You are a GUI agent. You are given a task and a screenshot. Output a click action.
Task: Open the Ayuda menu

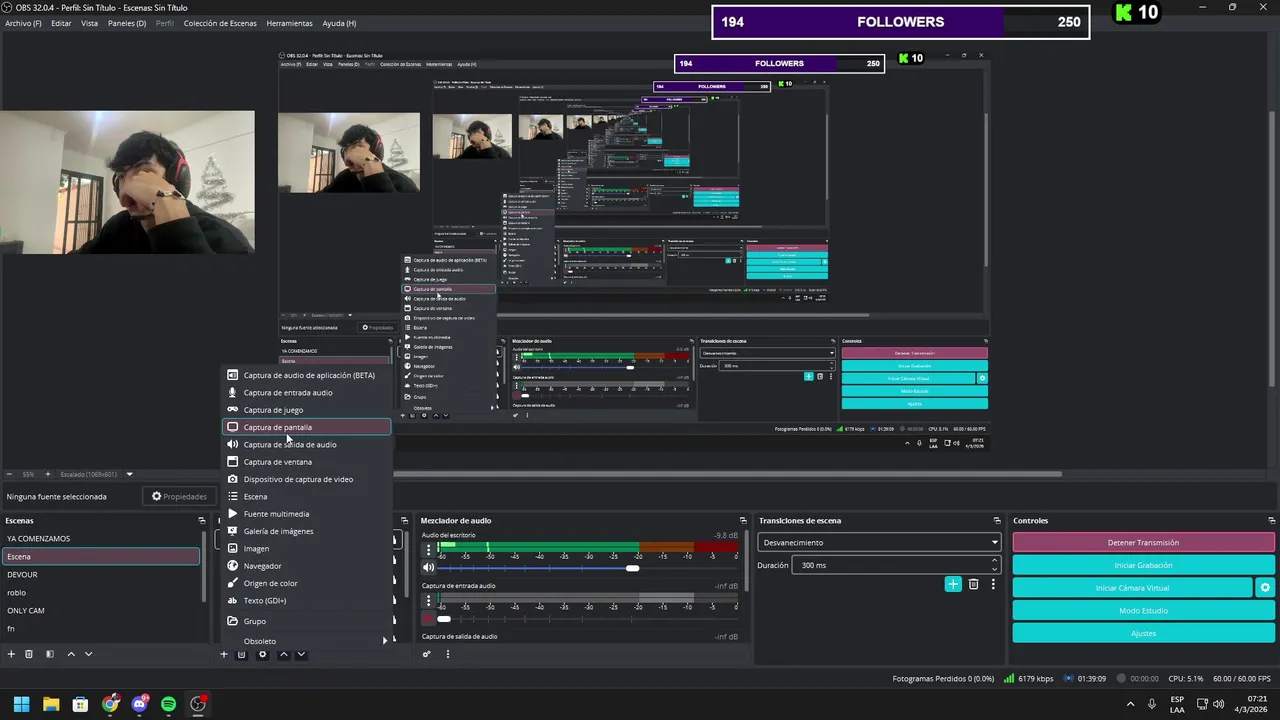click(339, 23)
